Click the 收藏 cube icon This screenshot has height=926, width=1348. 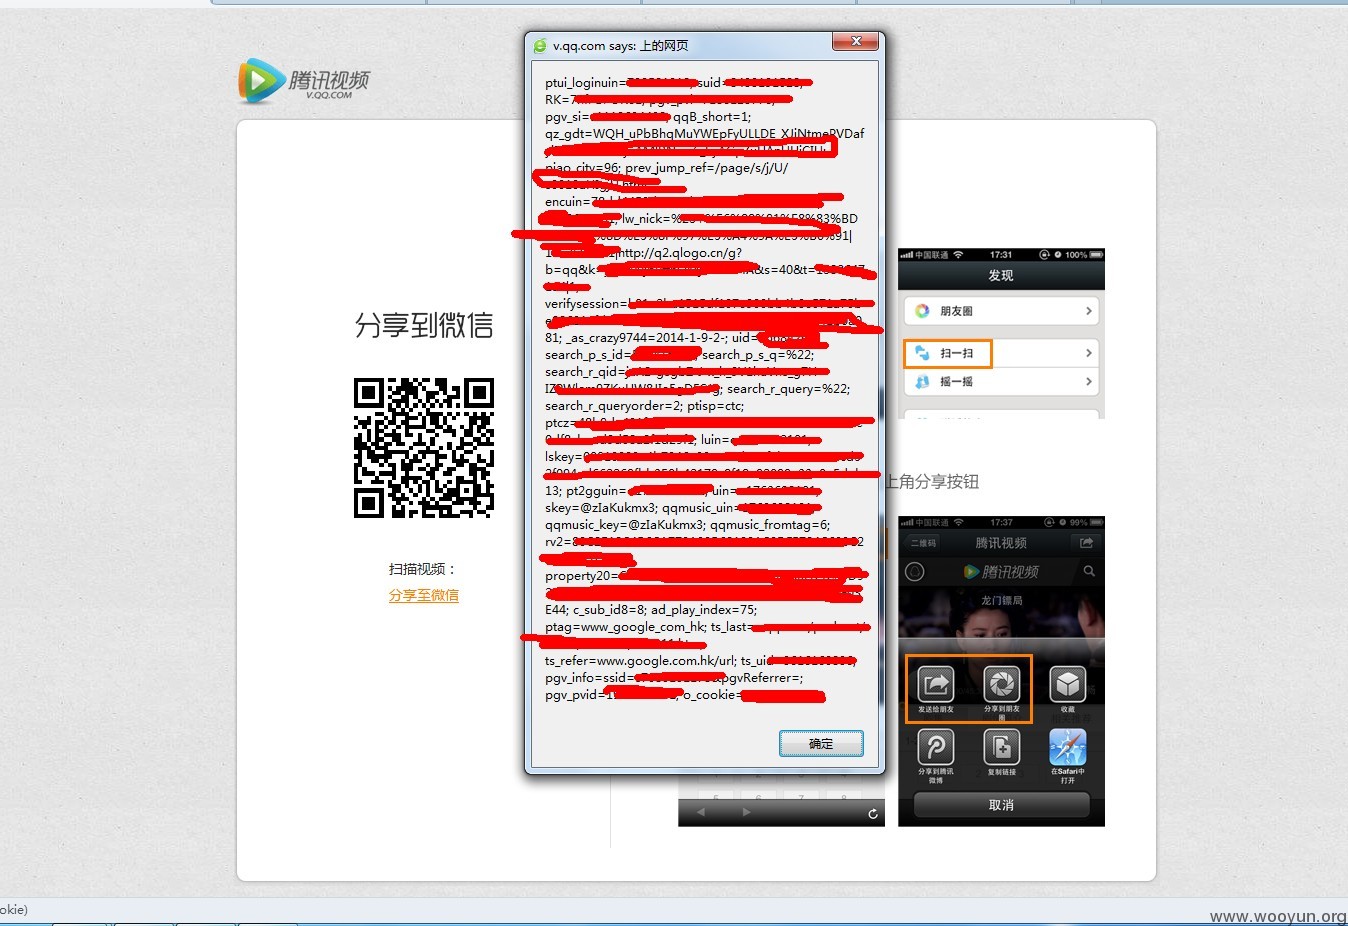tap(1068, 685)
